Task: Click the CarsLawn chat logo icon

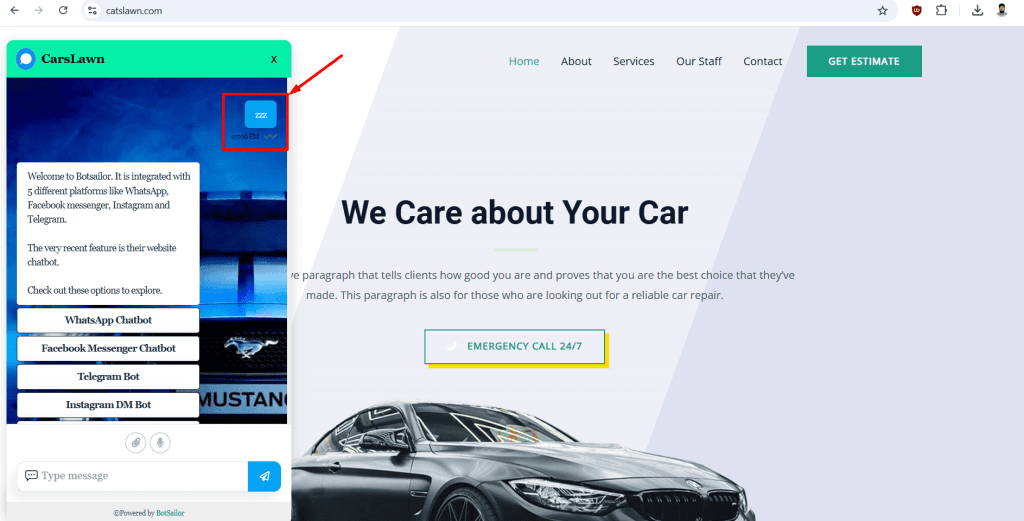Action: coord(26,59)
